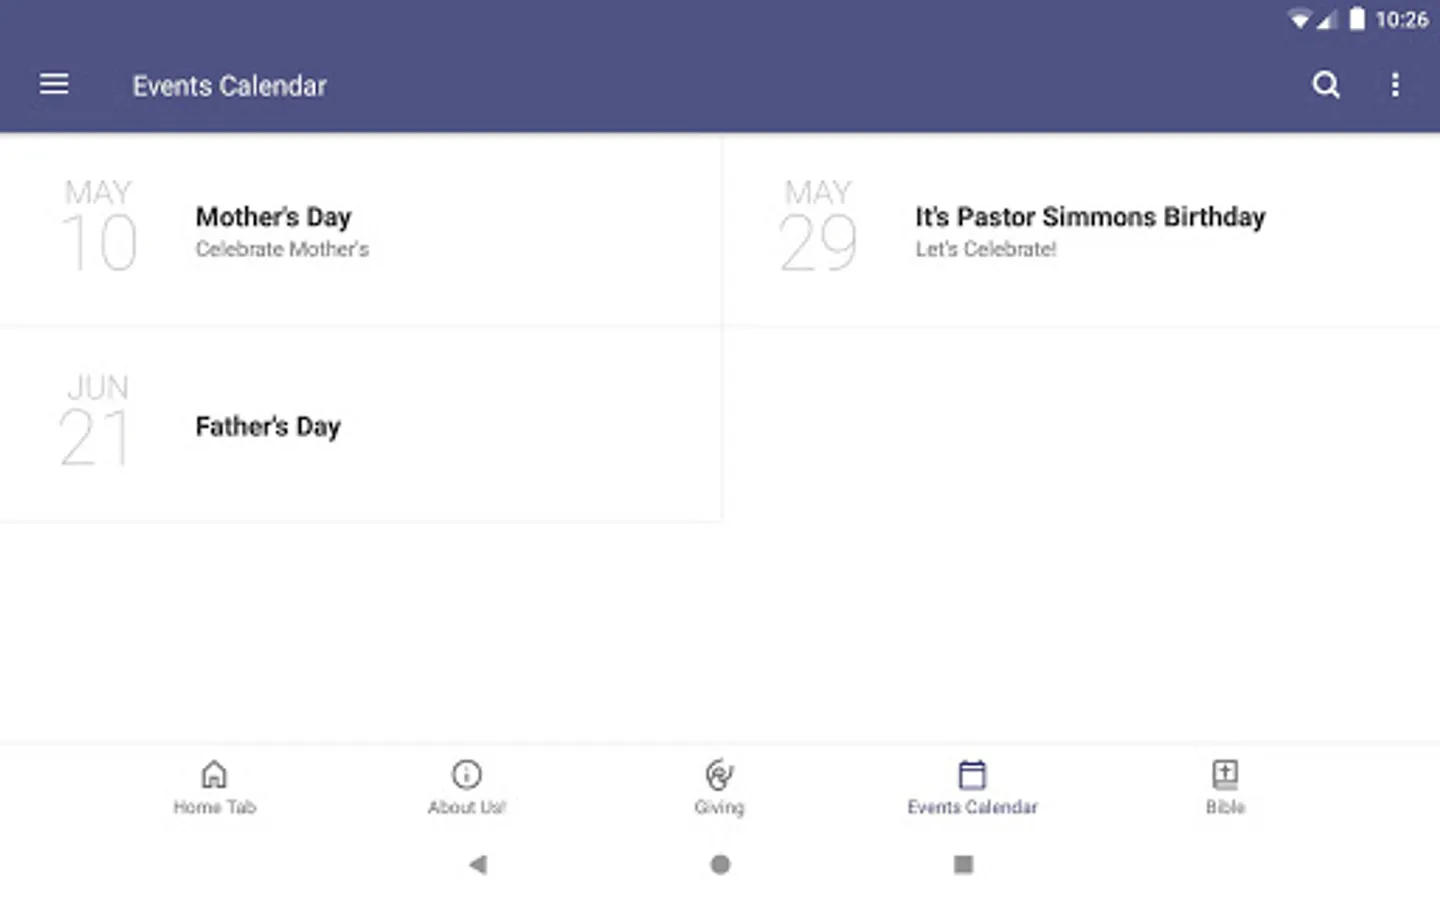This screenshot has width=1440, height=900.
Task: Tap the Events Calendar tab icon
Action: (972, 774)
